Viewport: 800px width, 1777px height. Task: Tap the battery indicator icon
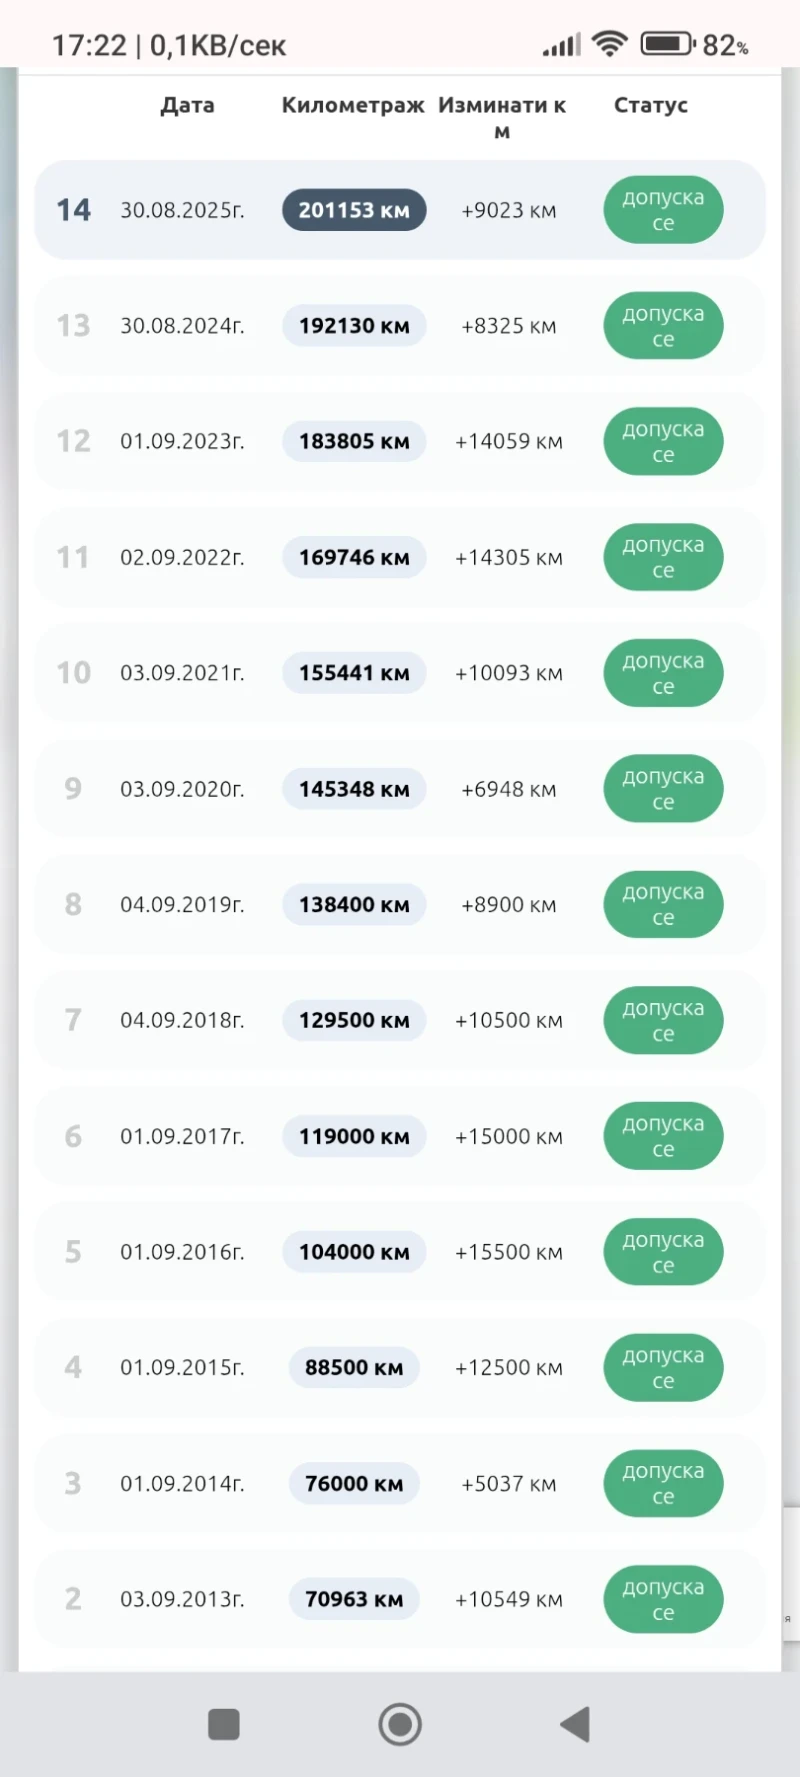[x=667, y=44]
